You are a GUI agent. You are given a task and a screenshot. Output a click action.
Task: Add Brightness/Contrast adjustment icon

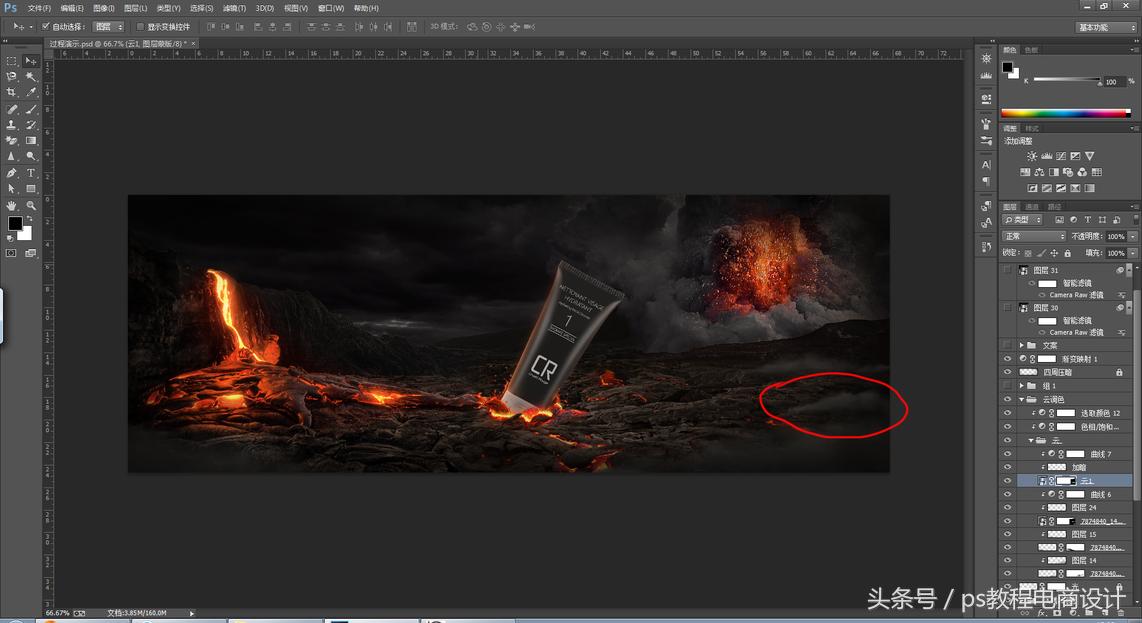point(1031,156)
